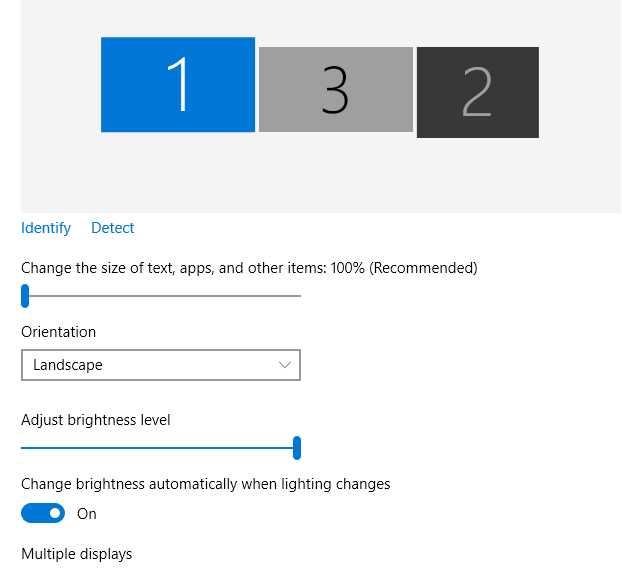Click the text size slider handle
This screenshot has width=622, height=569.
pos(25,296)
